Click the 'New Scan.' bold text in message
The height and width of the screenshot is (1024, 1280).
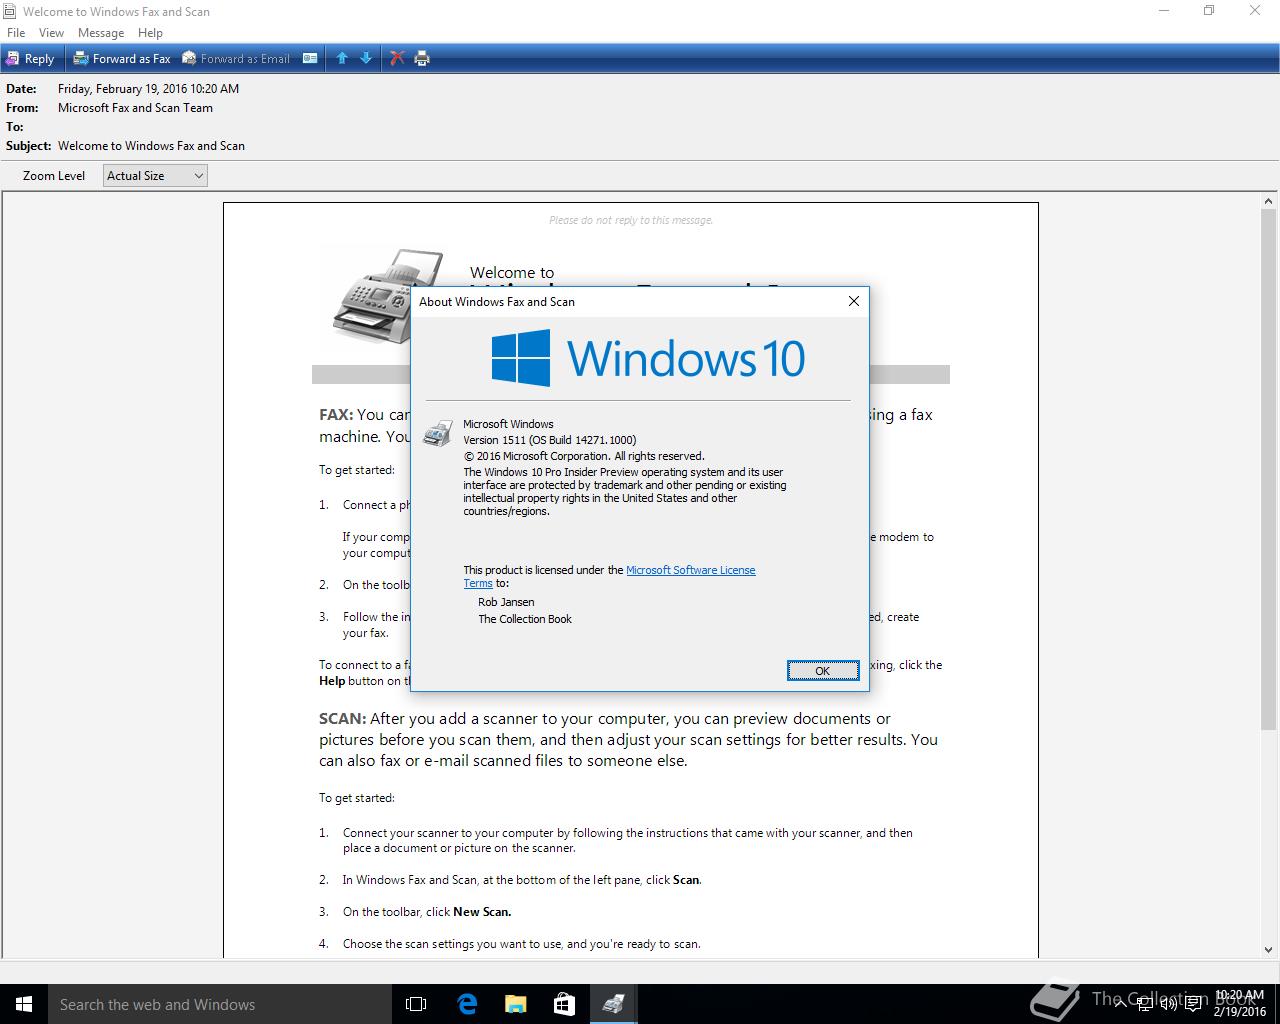pos(482,912)
